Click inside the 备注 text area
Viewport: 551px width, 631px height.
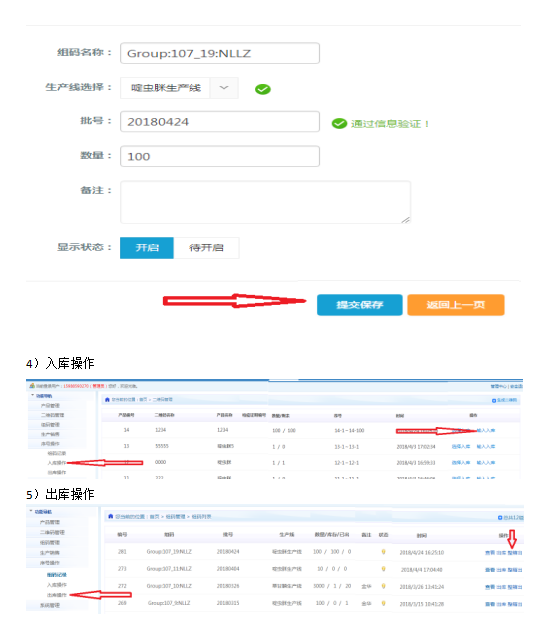[x=265, y=202]
